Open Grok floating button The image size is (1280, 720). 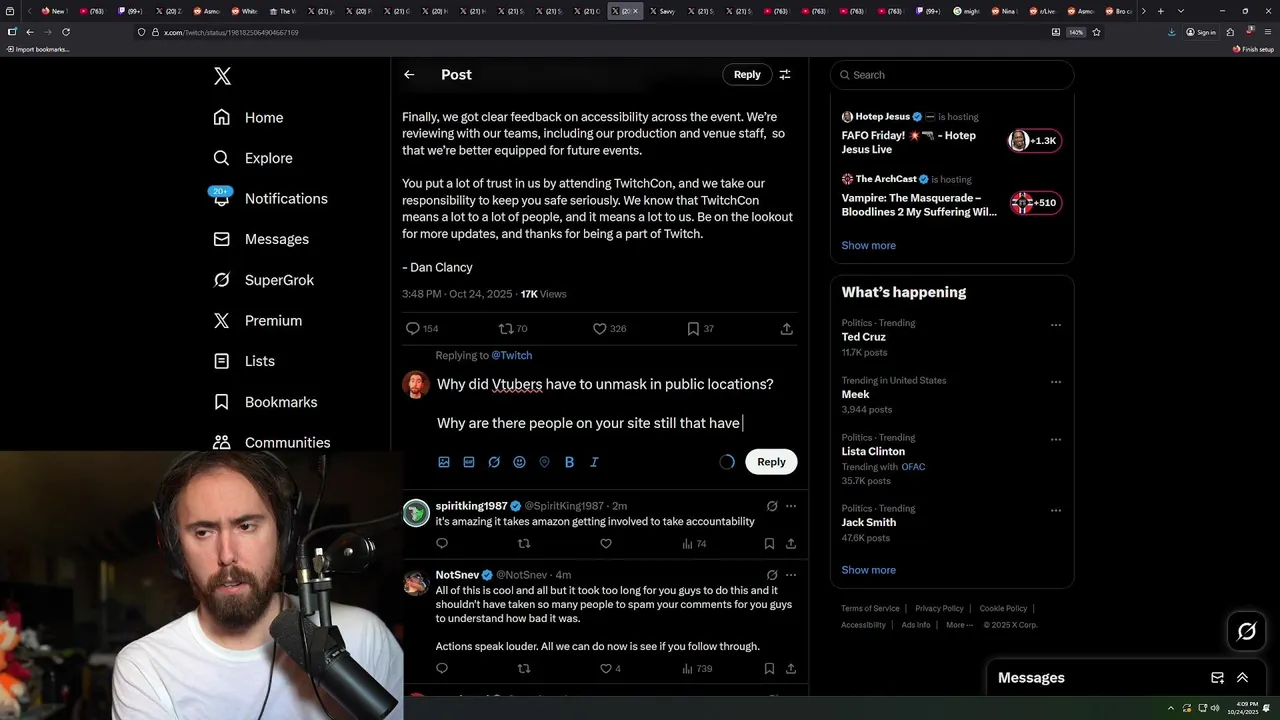(1247, 631)
